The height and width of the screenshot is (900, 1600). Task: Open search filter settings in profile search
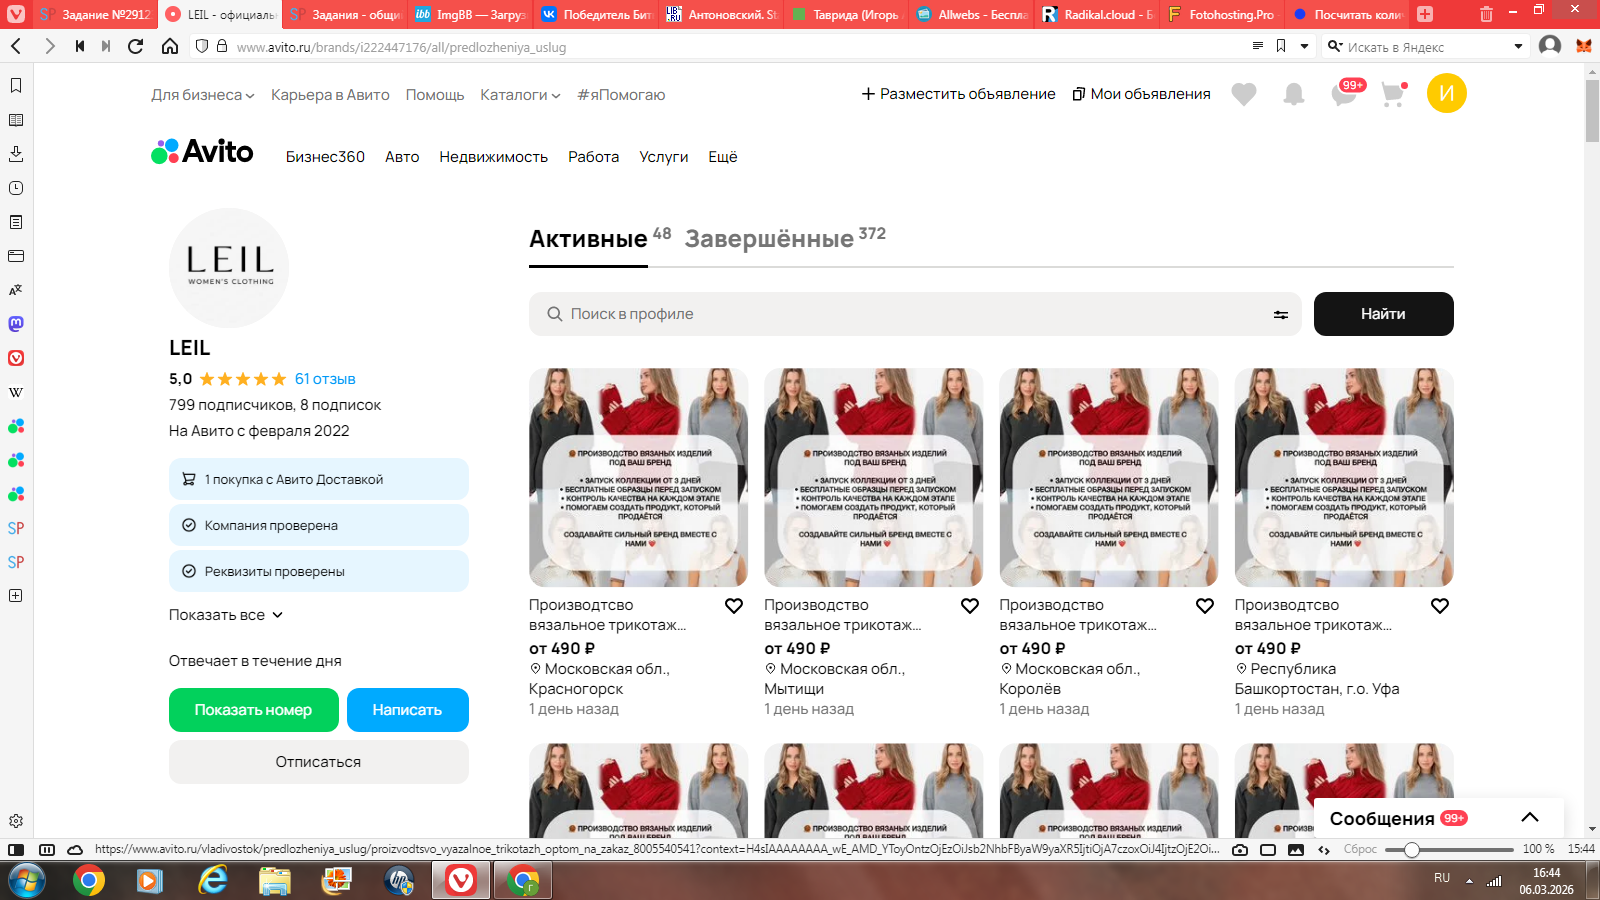point(1281,314)
